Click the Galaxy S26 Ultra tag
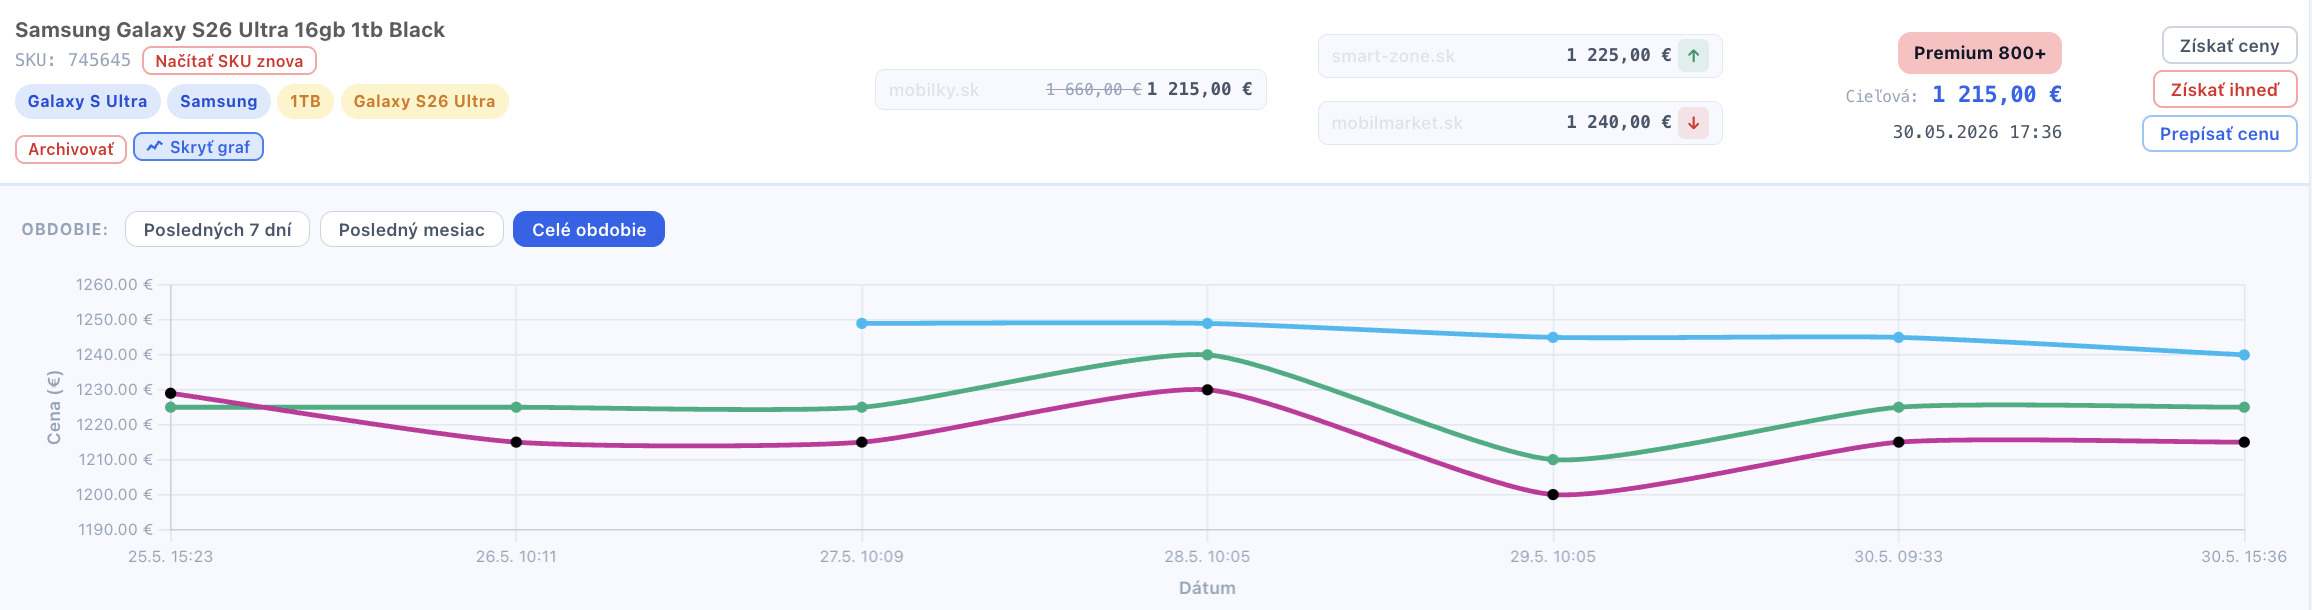 pos(424,101)
